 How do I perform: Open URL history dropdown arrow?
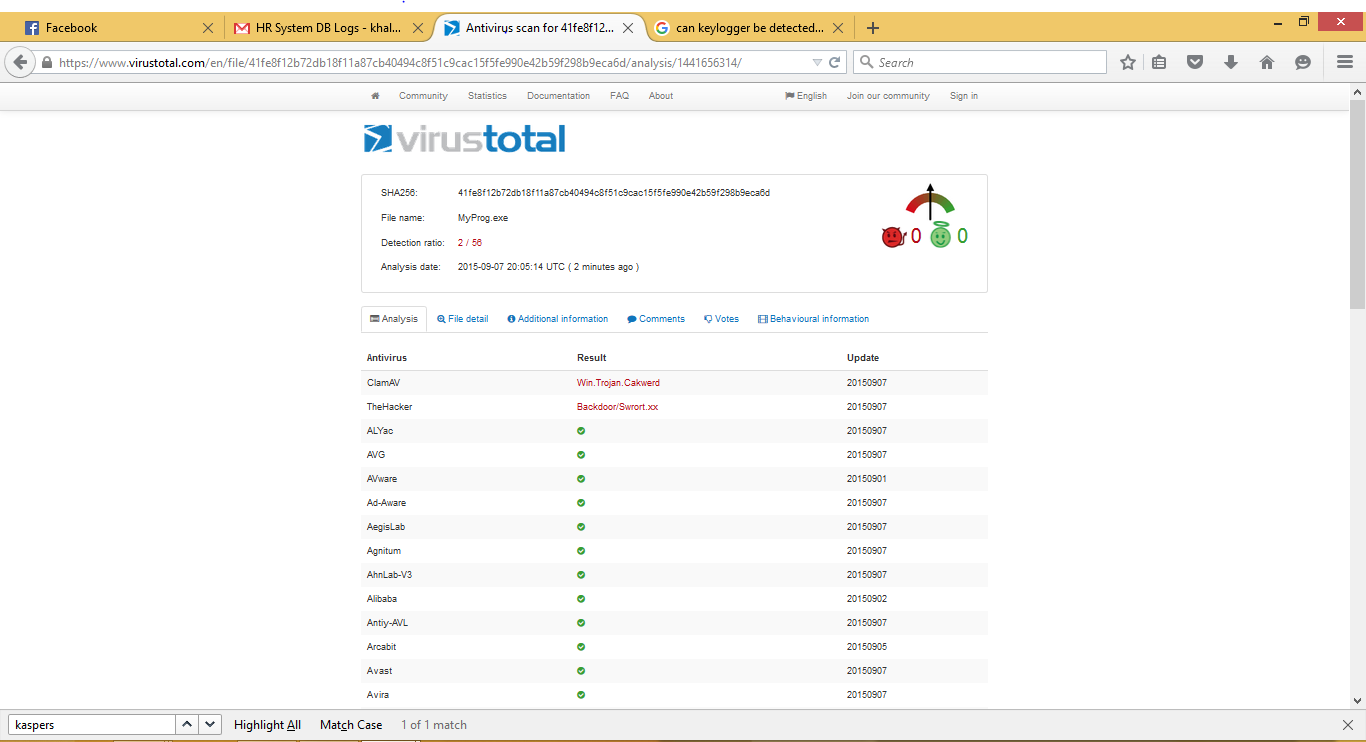click(816, 62)
